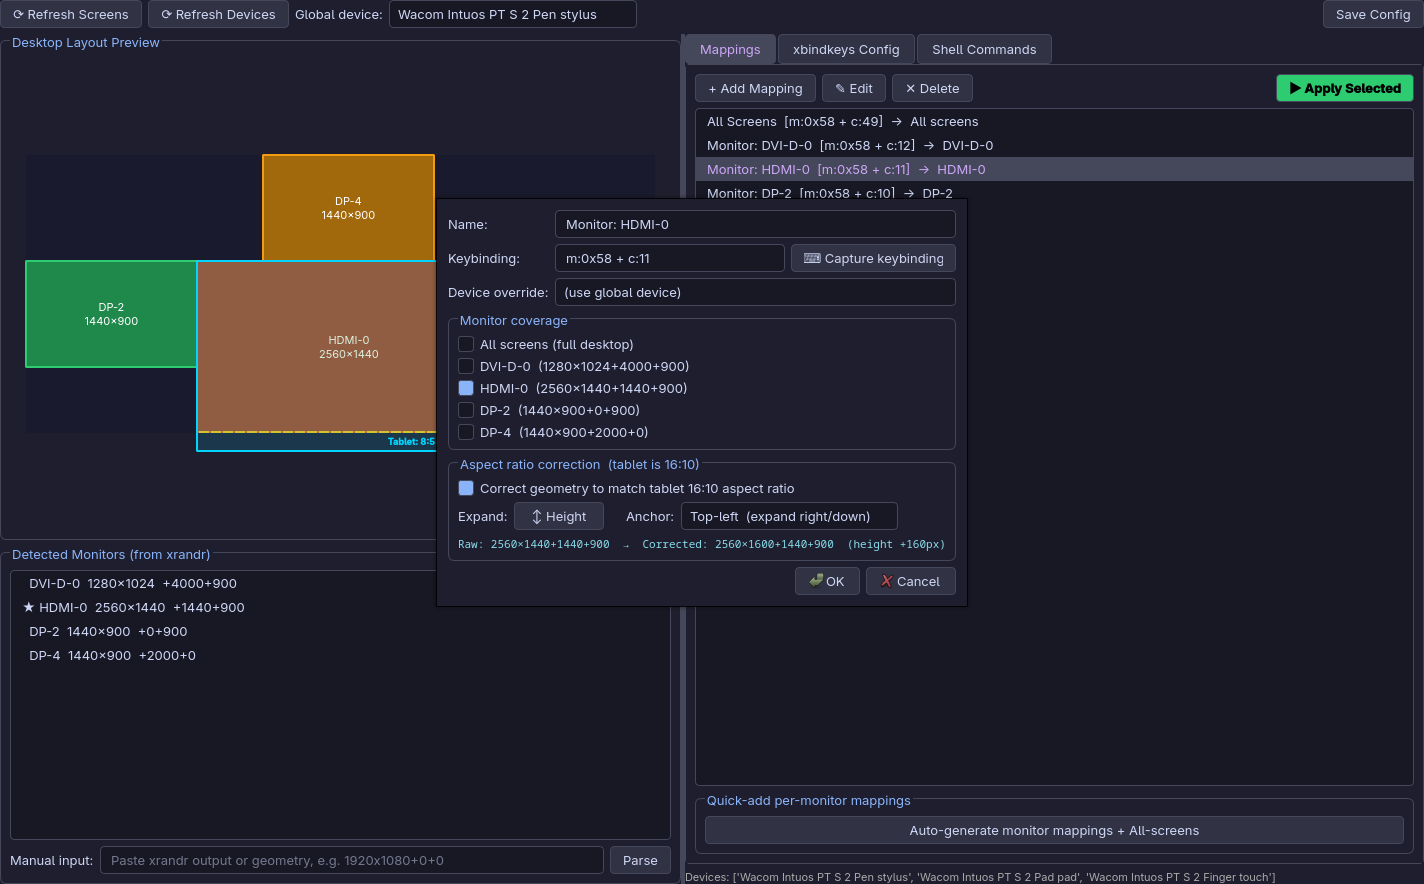Uncheck the HDMI-0 monitor coverage checkbox
The width and height of the screenshot is (1424, 884).
pos(466,389)
